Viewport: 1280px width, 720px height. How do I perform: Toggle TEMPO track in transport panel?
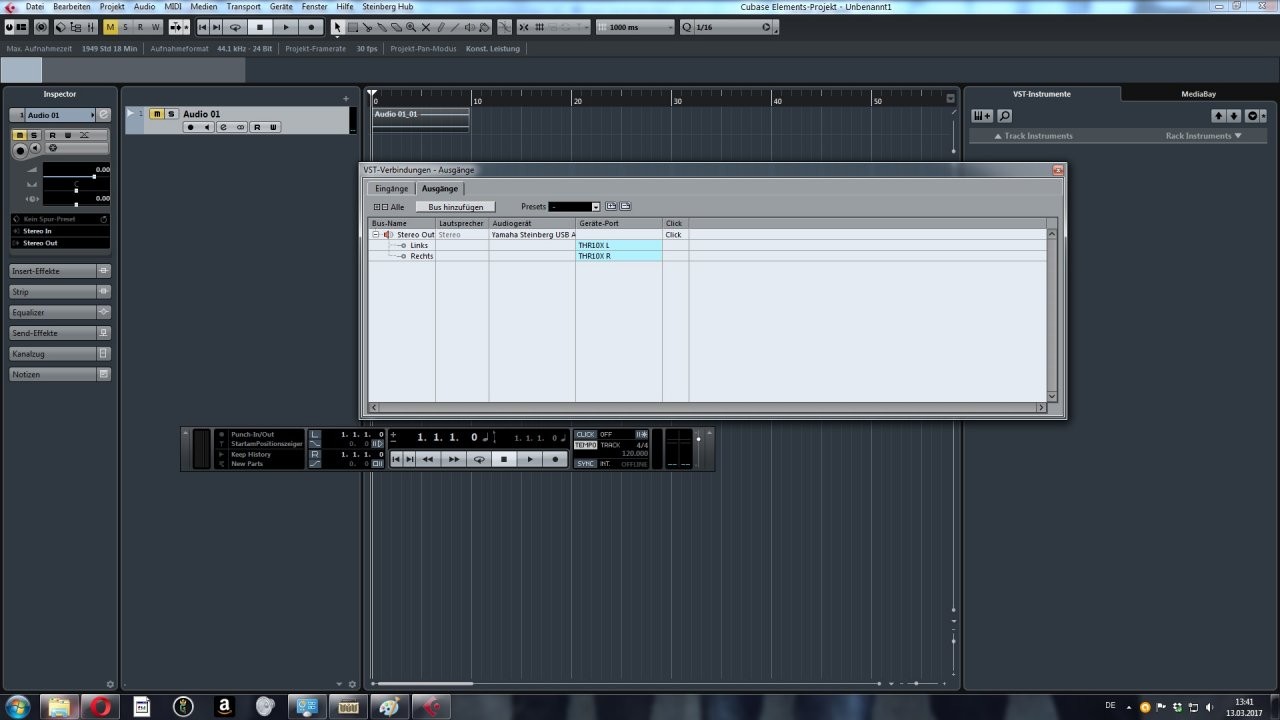tap(585, 445)
